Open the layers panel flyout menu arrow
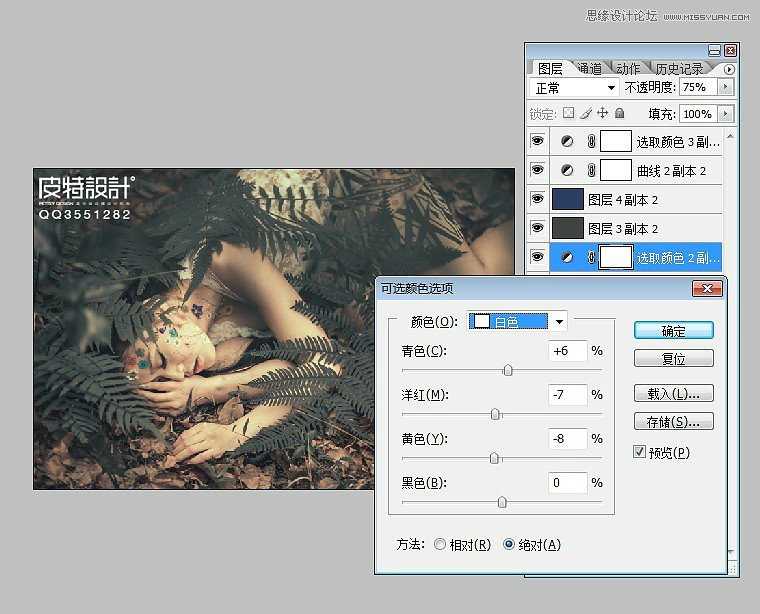Image resolution: width=760 pixels, height=614 pixels. (x=728, y=69)
